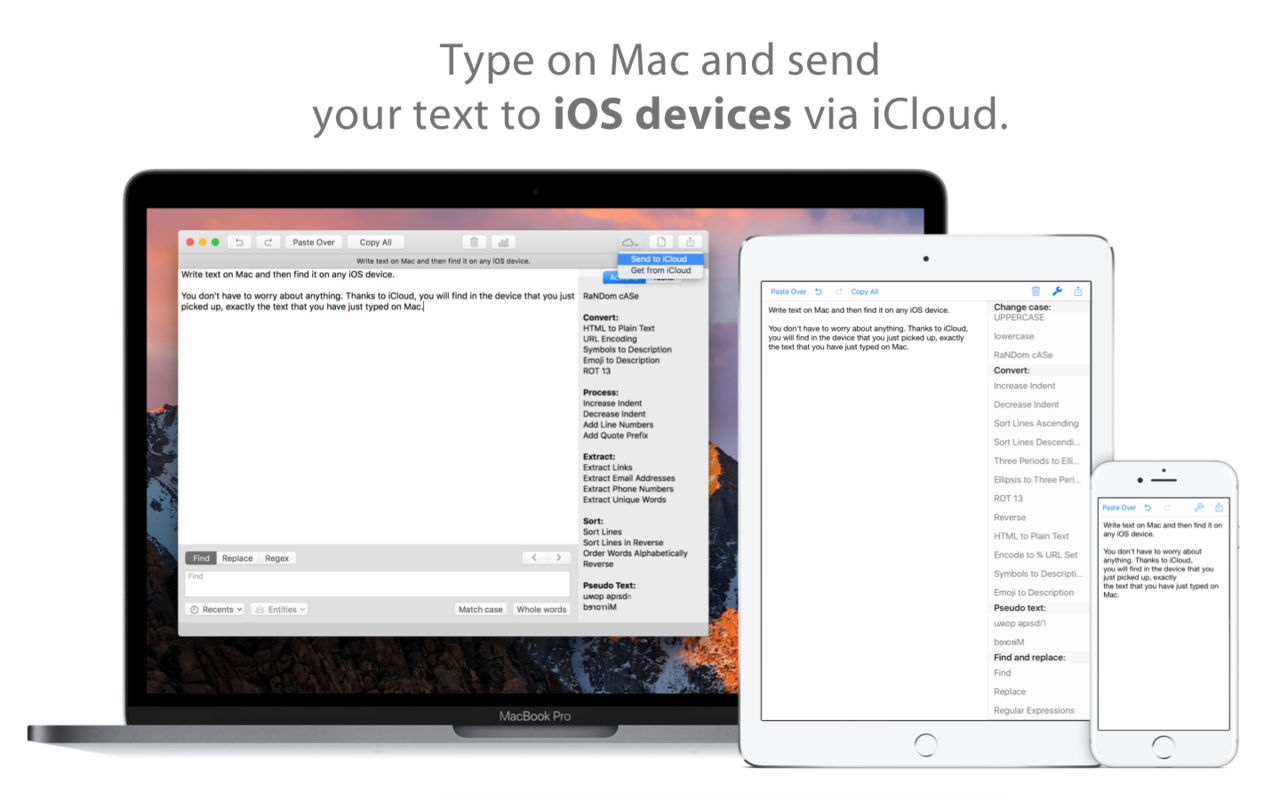This screenshot has width=1280, height=800.
Task: Click the trash icon in the Mac toolbar
Action: click(474, 242)
